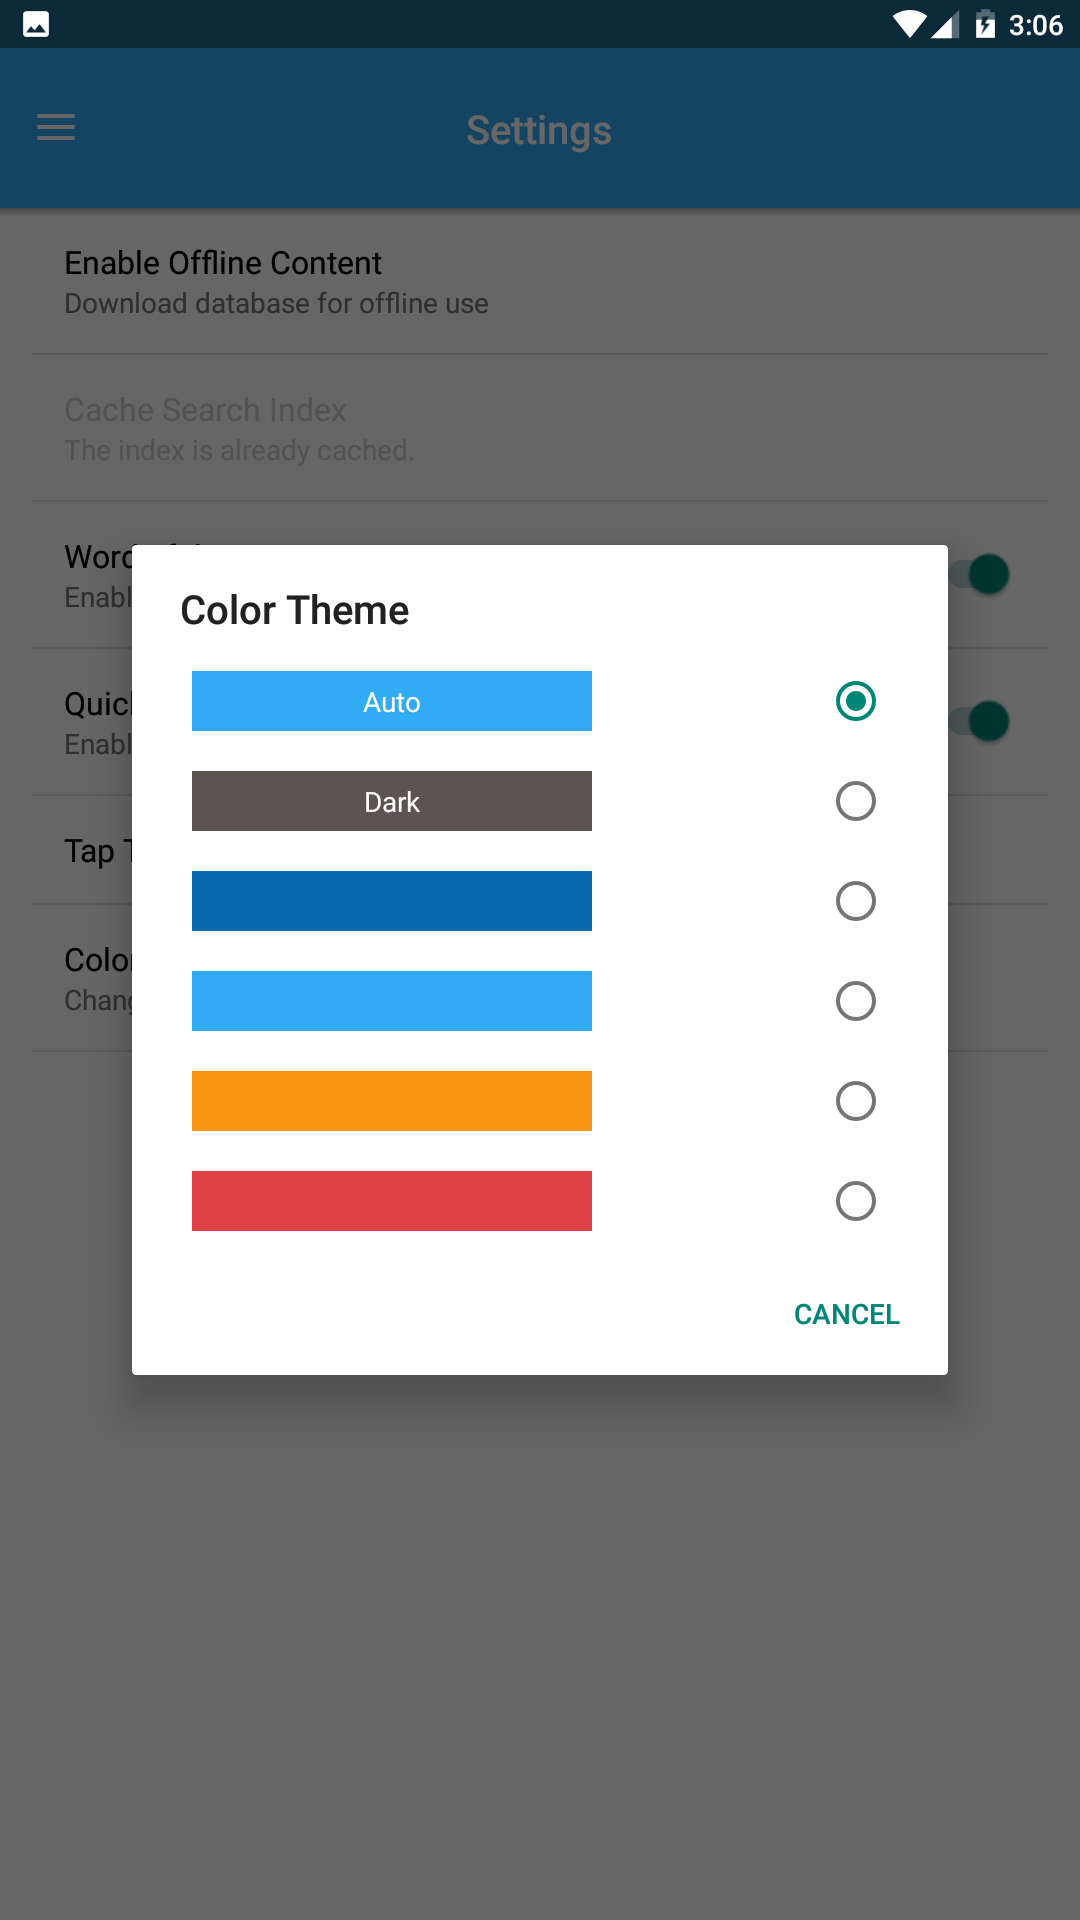Tap the cellular signal status icon
This screenshot has width=1080, height=1920.
945,24
